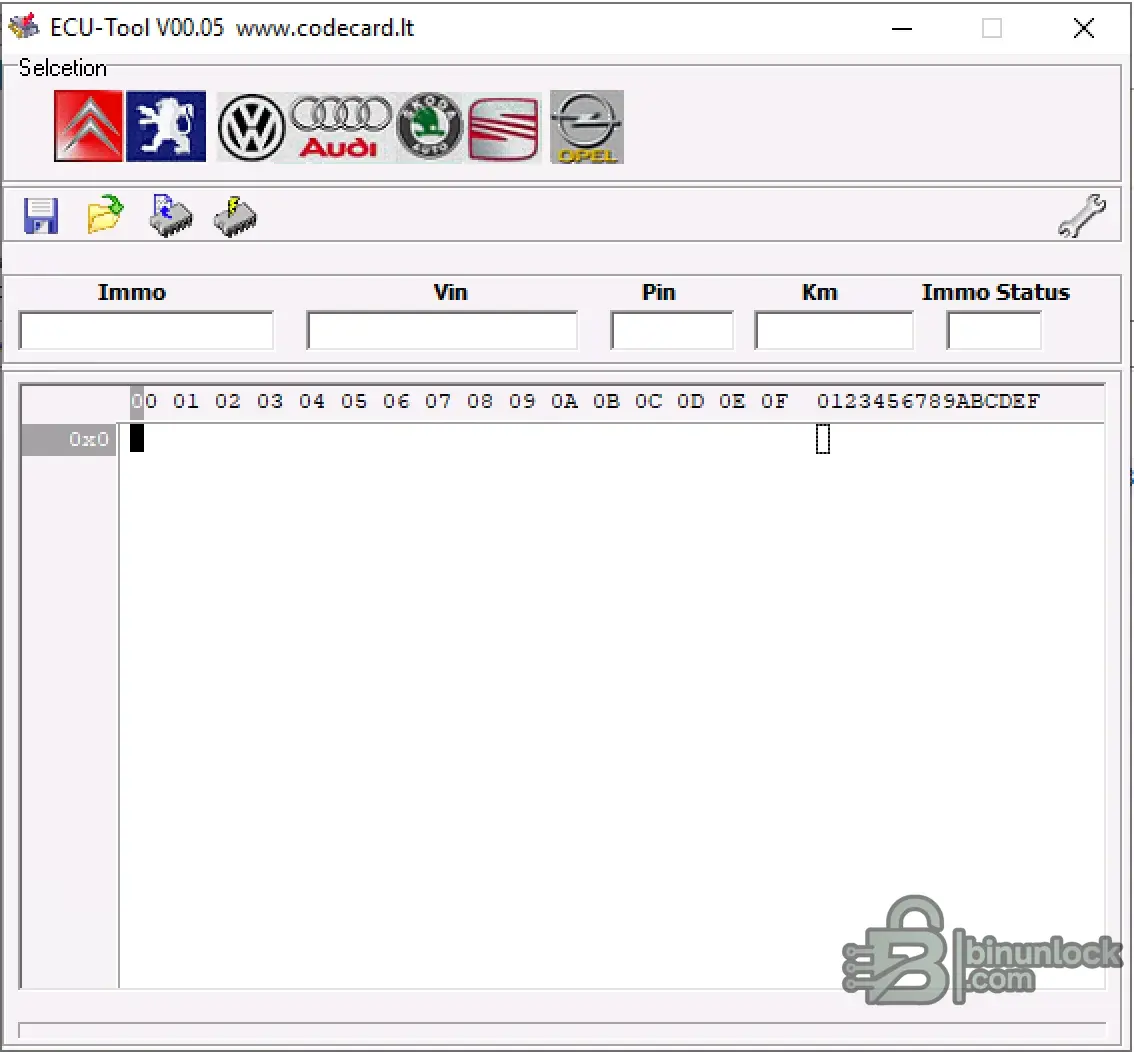Image resolution: width=1134 pixels, height=1052 pixels.
Task: Select the Skoda brand logo
Action: click(430, 127)
